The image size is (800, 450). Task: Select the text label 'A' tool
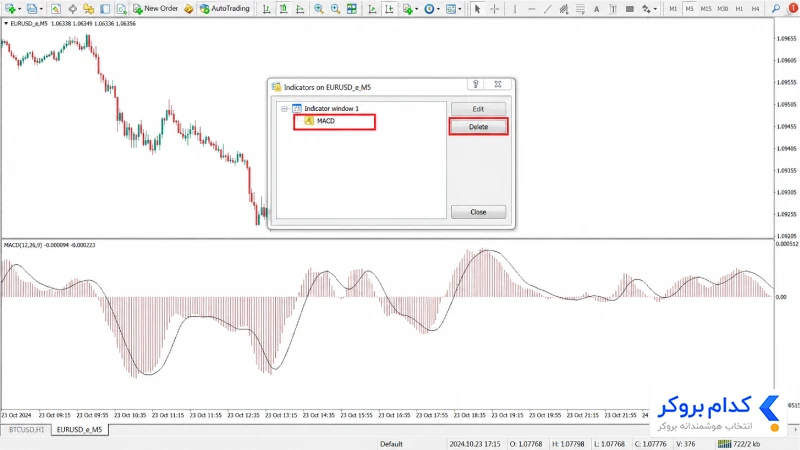[x=596, y=9]
